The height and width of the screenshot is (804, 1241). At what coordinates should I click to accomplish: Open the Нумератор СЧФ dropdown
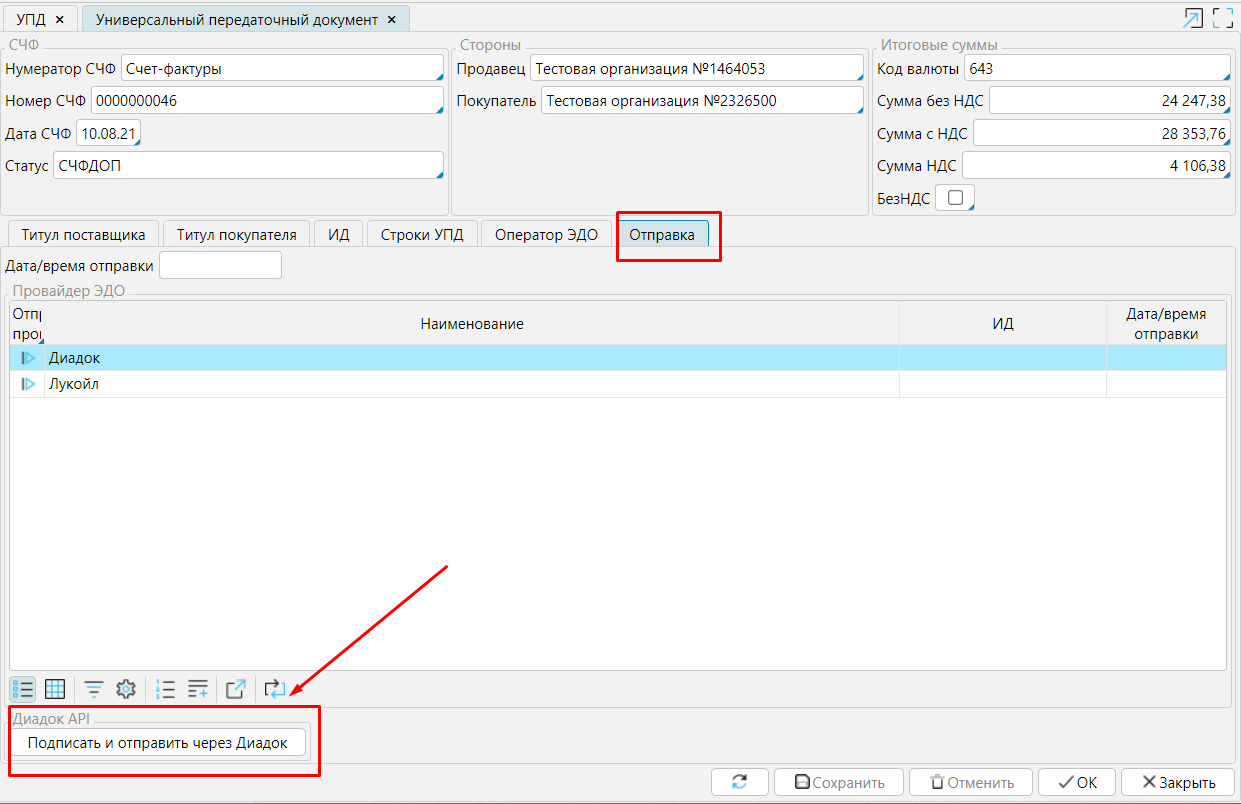(282, 69)
